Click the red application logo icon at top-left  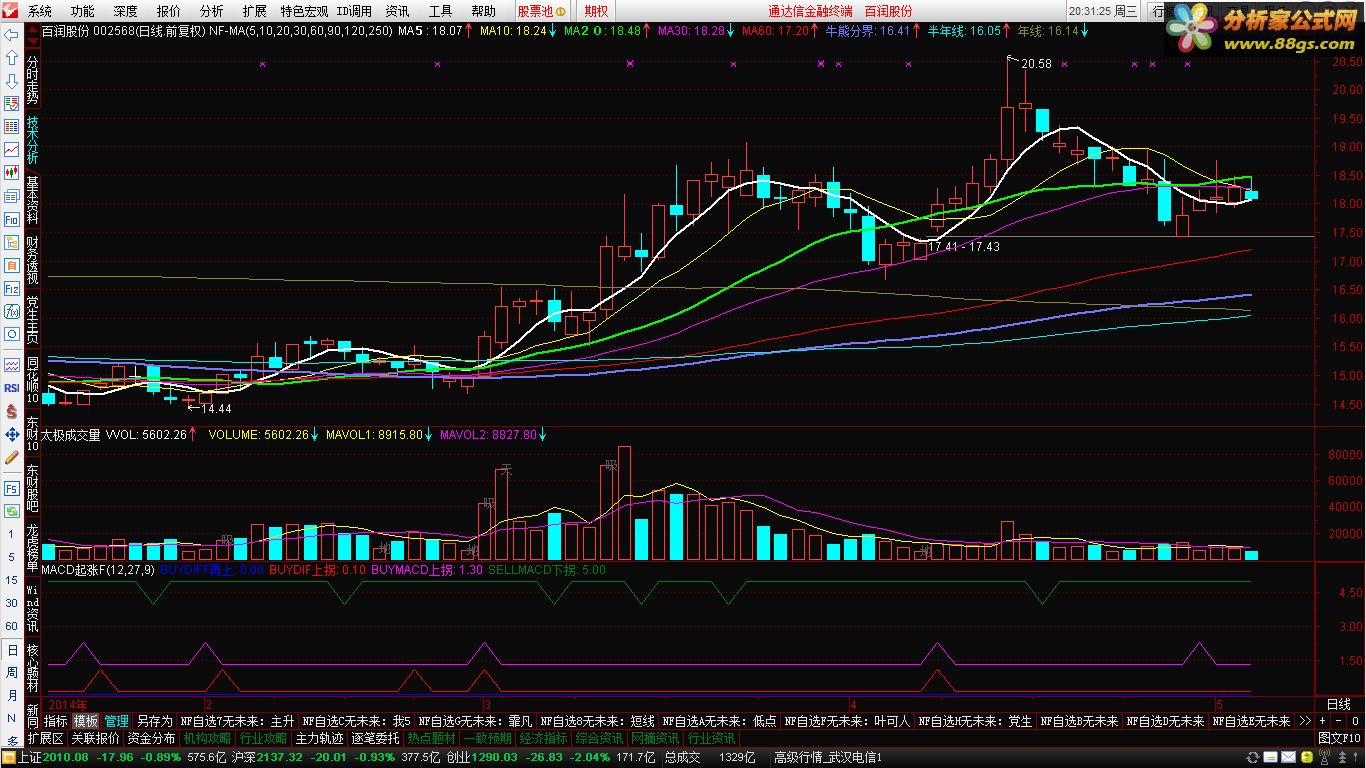[10, 11]
